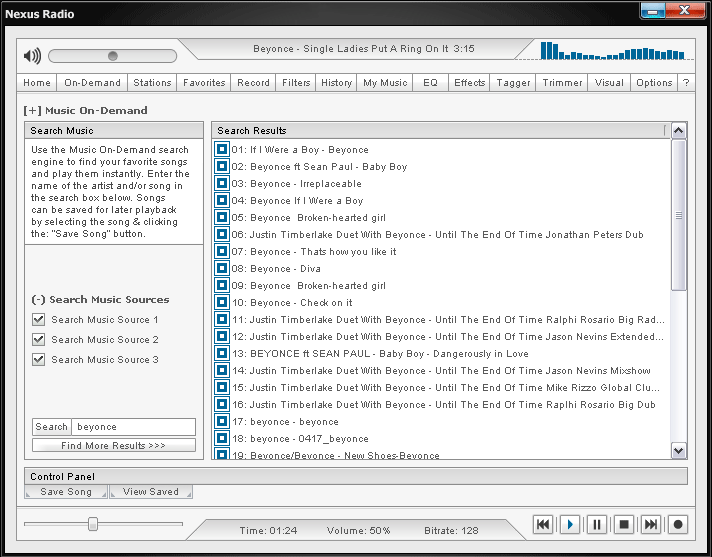Click icon beside result 11 Ralphi Rosario Big Rad
Image resolution: width=712 pixels, height=557 pixels.
pyautogui.click(x=222, y=320)
